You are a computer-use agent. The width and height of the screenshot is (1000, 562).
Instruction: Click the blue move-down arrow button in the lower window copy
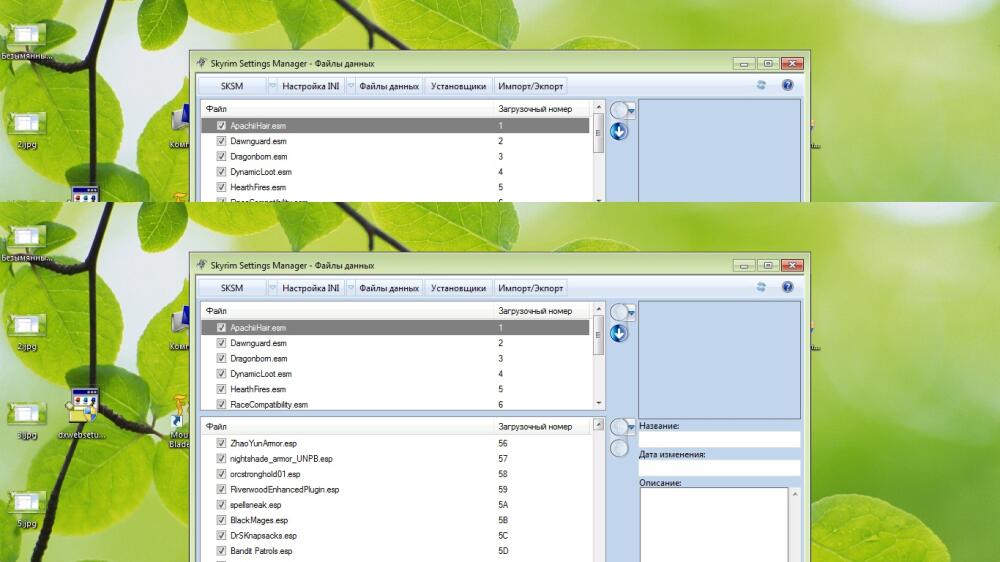click(x=619, y=334)
